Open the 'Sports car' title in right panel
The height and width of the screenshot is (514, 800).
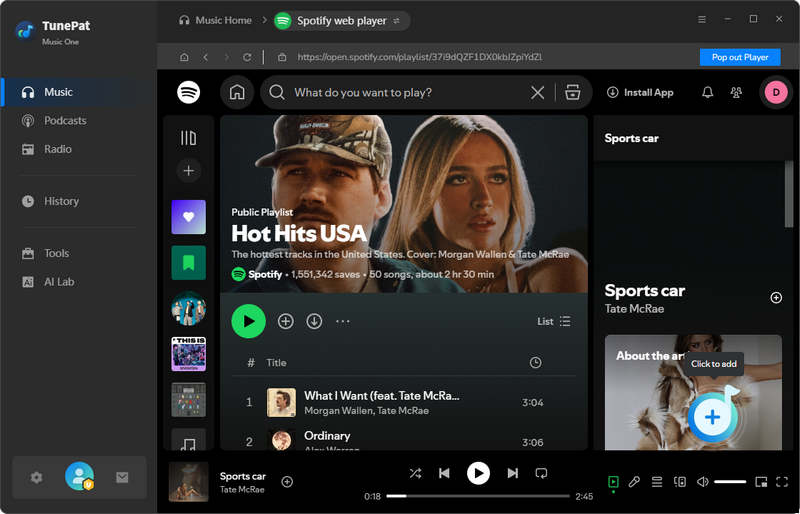pos(644,290)
